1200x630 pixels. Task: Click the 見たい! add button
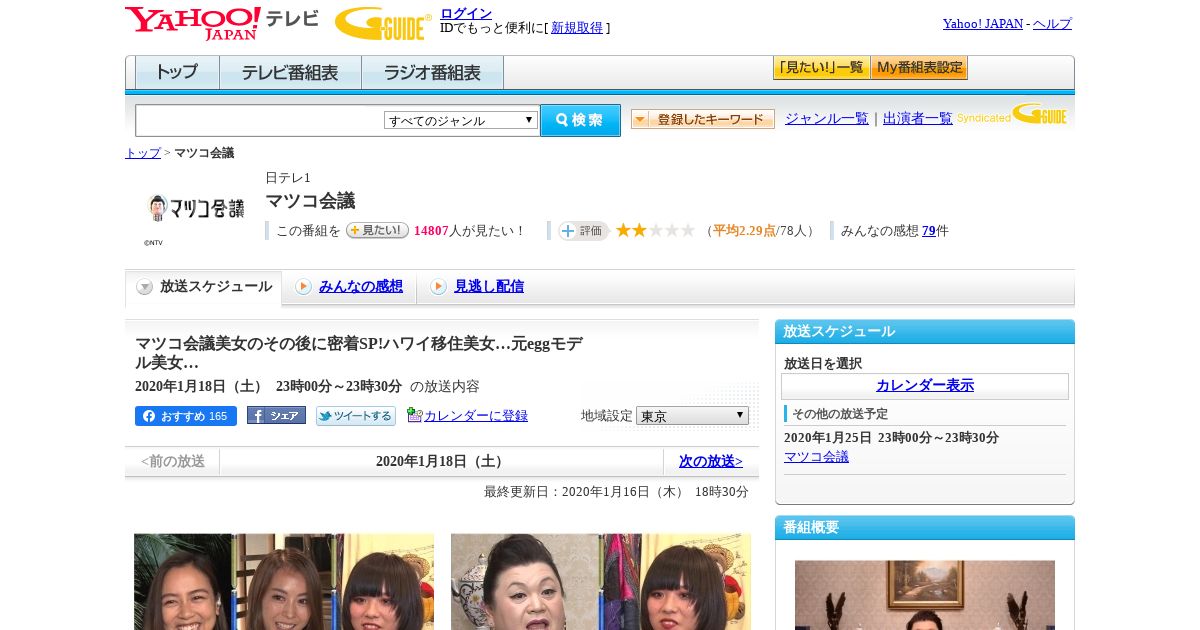click(378, 230)
